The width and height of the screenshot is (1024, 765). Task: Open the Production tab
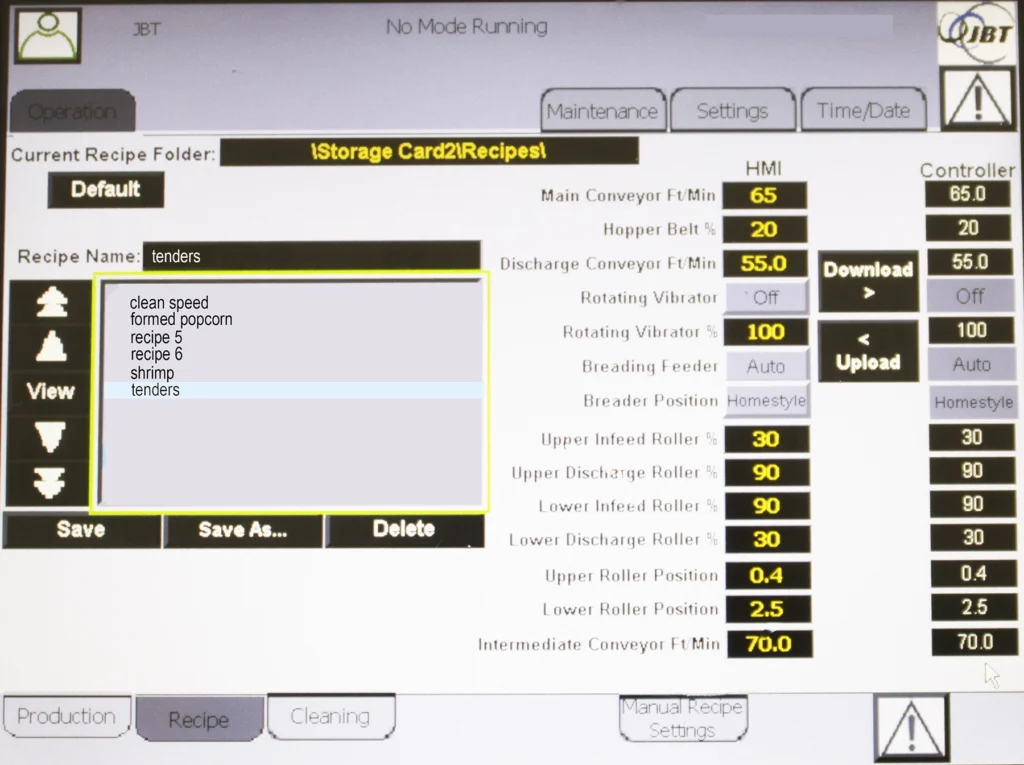click(66, 717)
